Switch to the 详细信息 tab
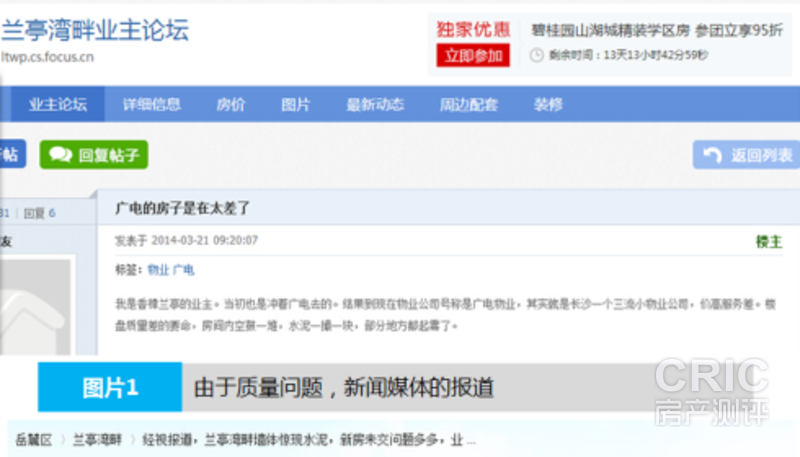The height and width of the screenshot is (457, 800). click(151, 104)
